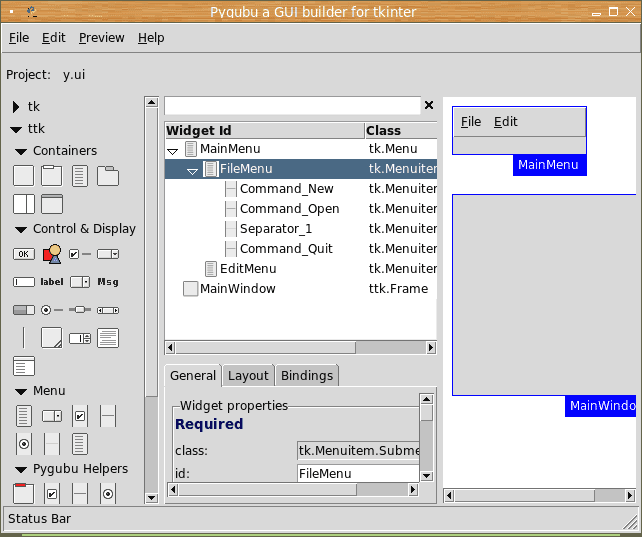
Task: Switch to the General tab
Action: (x=193, y=375)
